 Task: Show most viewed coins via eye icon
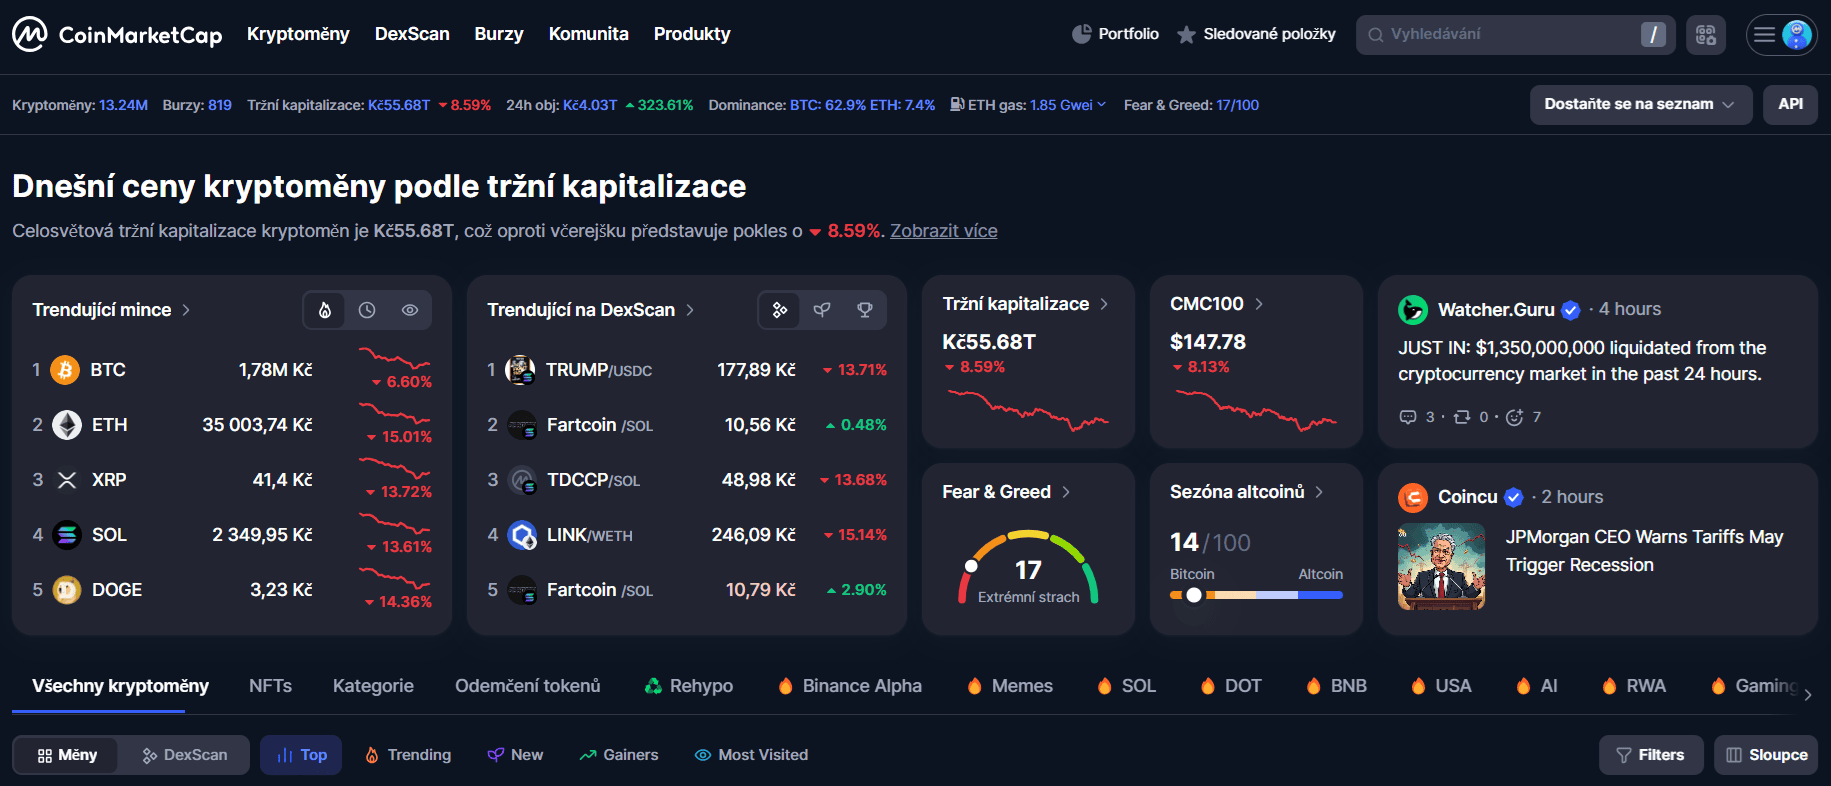410,310
